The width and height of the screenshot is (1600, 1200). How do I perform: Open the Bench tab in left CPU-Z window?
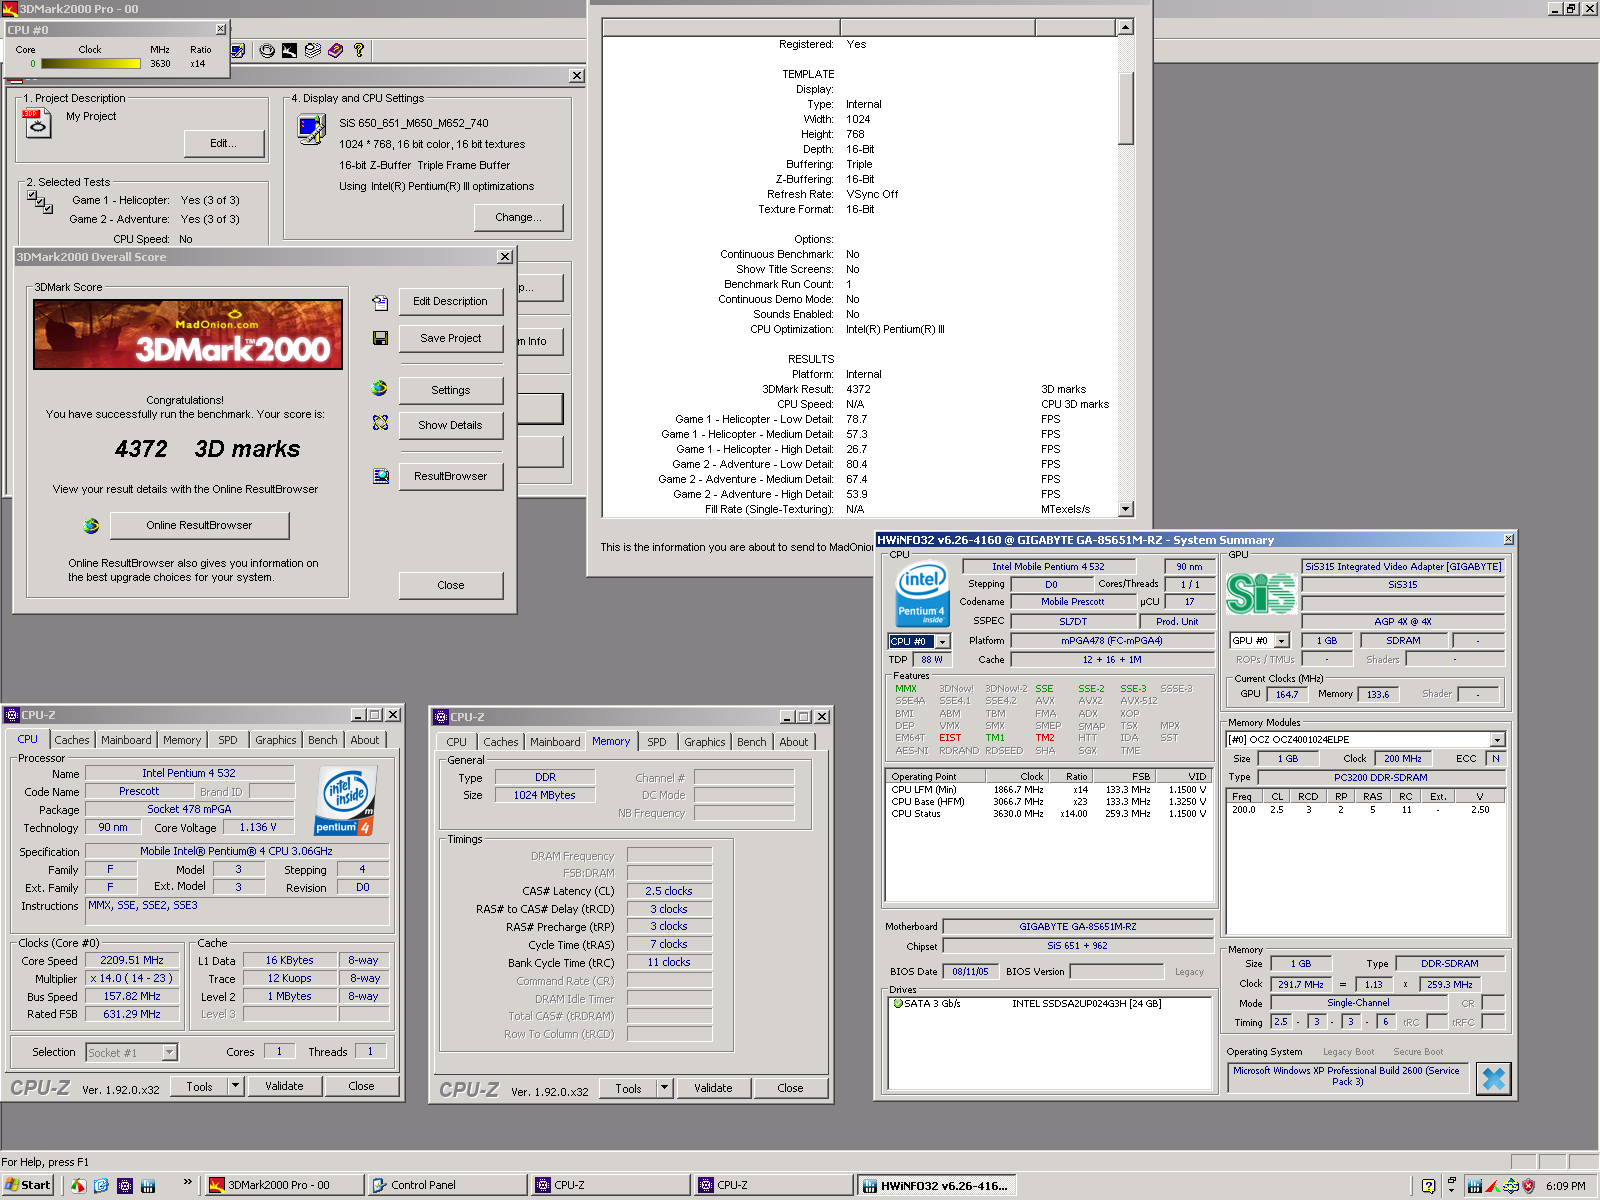point(323,740)
